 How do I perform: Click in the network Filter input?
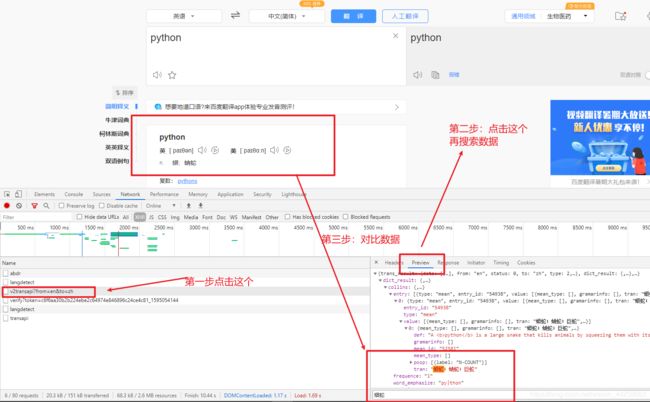(x=36, y=217)
